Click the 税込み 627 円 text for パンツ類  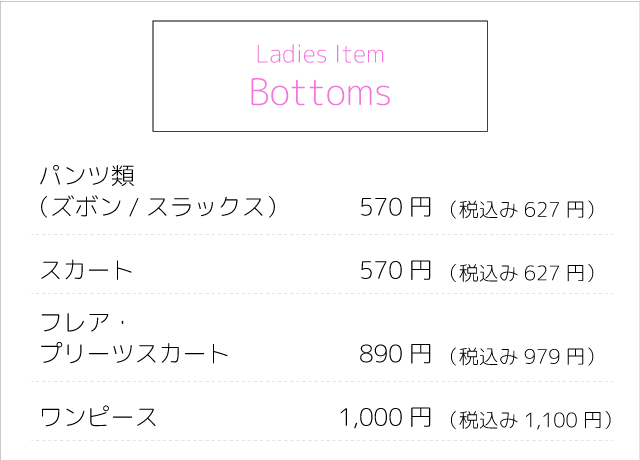tap(523, 210)
